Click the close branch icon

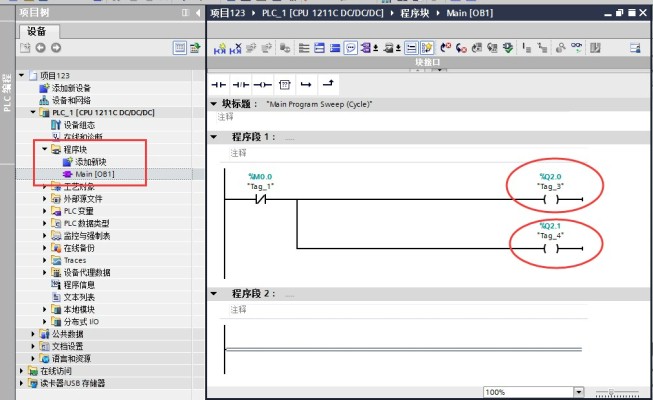[x=327, y=84]
